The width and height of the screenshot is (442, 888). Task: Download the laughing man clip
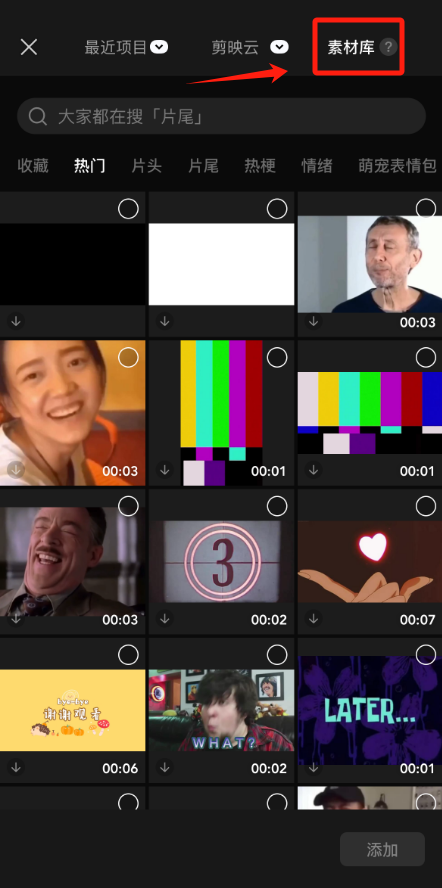pyautogui.click(x=16, y=618)
